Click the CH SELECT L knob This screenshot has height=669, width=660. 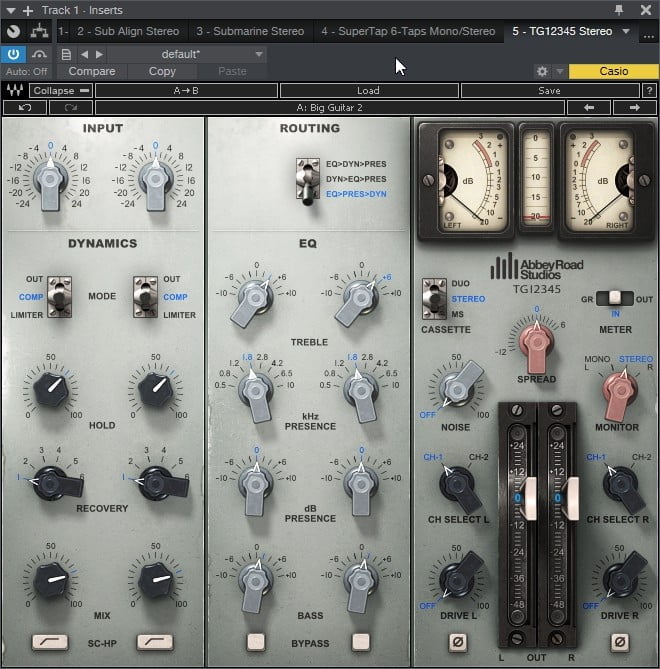coord(457,486)
